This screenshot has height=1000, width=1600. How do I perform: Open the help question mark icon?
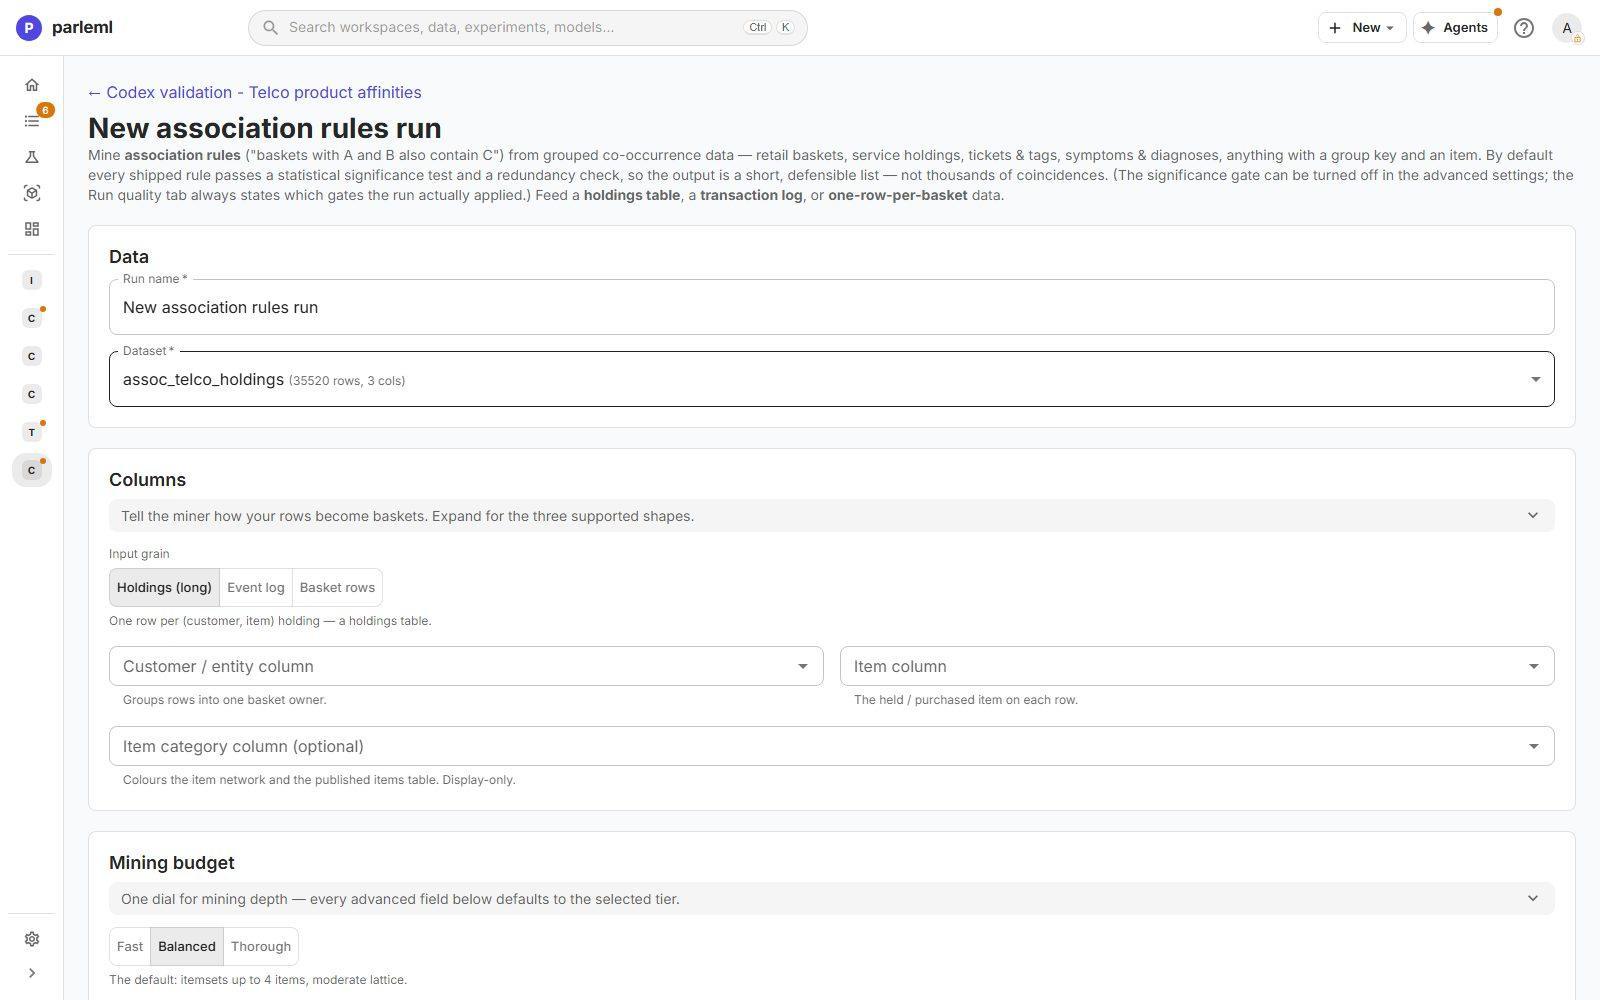[1523, 28]
